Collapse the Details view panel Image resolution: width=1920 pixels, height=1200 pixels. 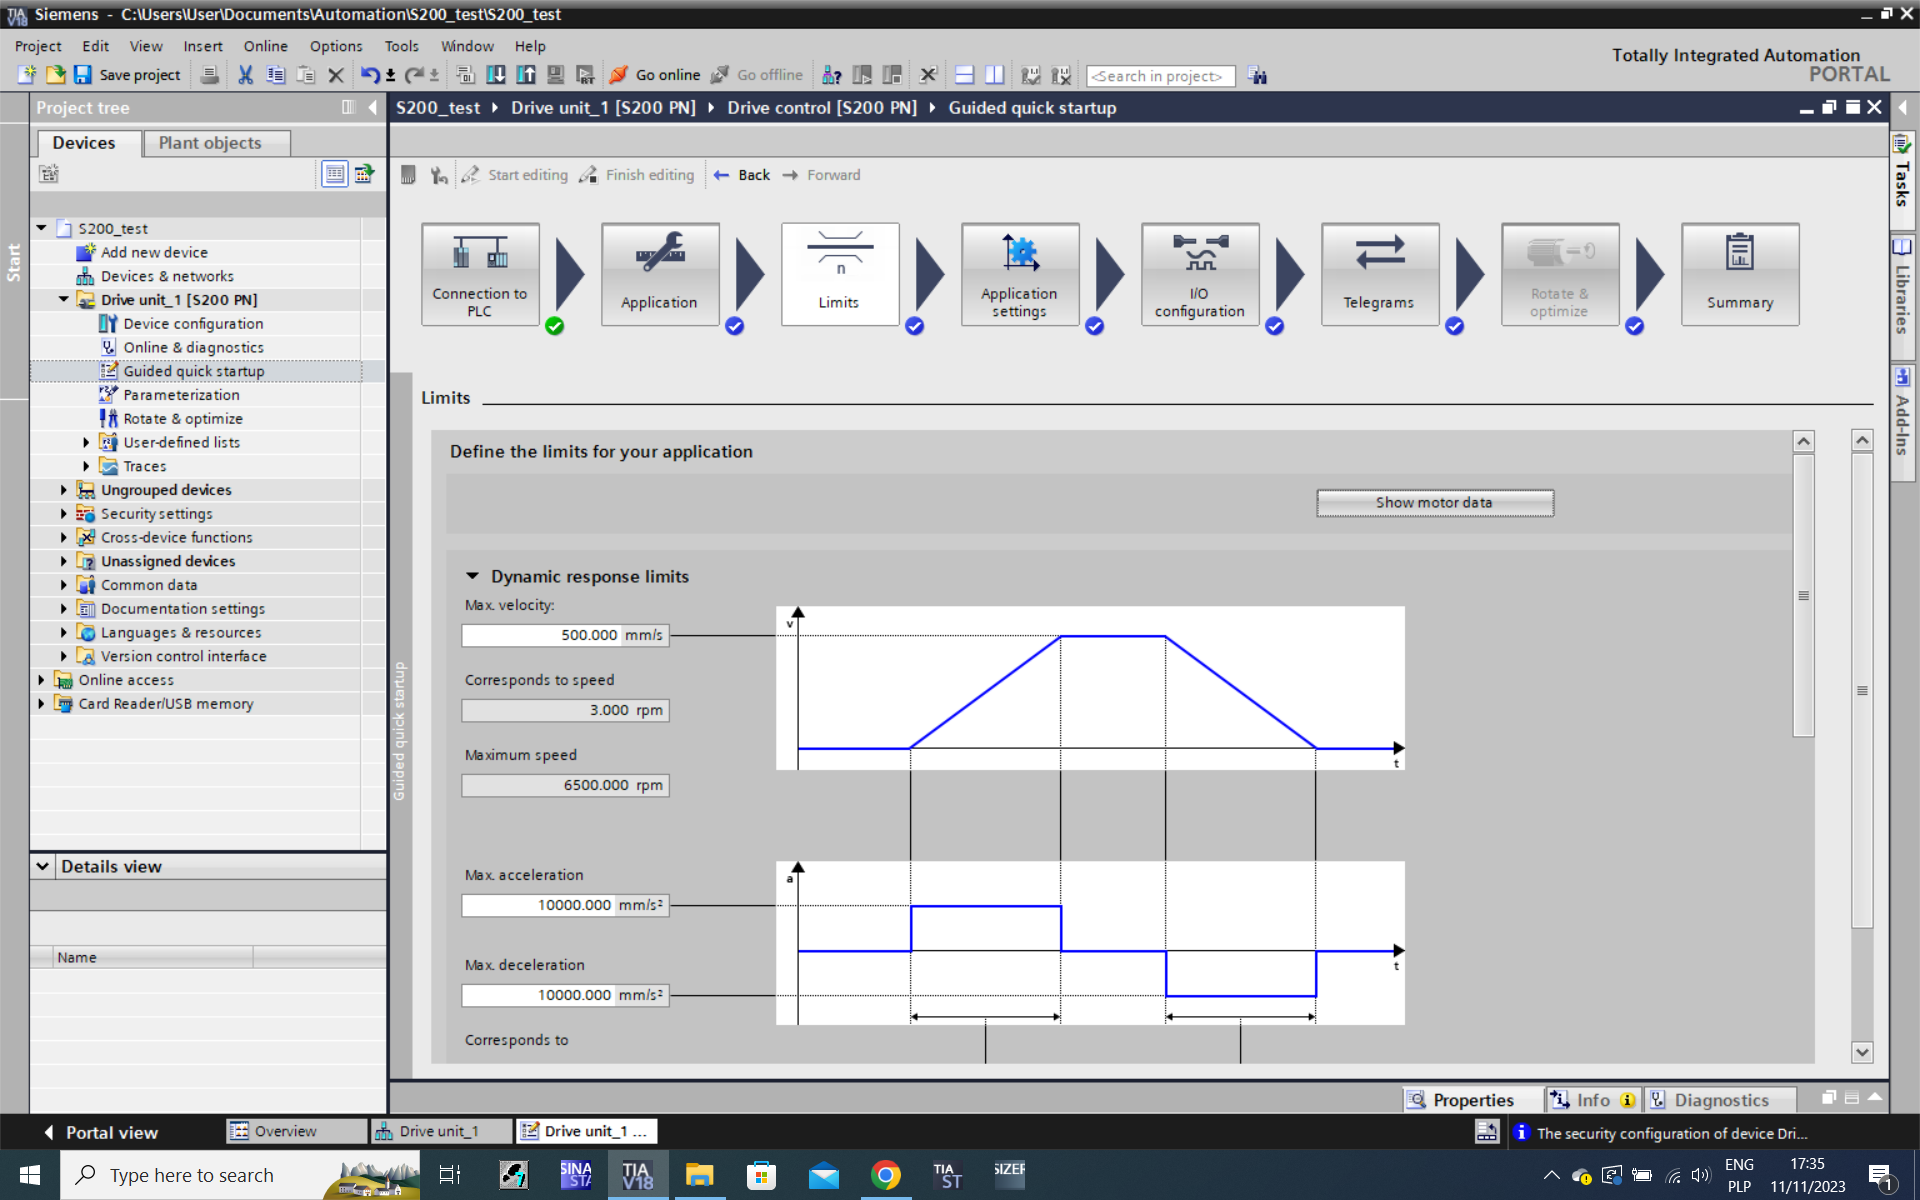[x=43, y=866]
